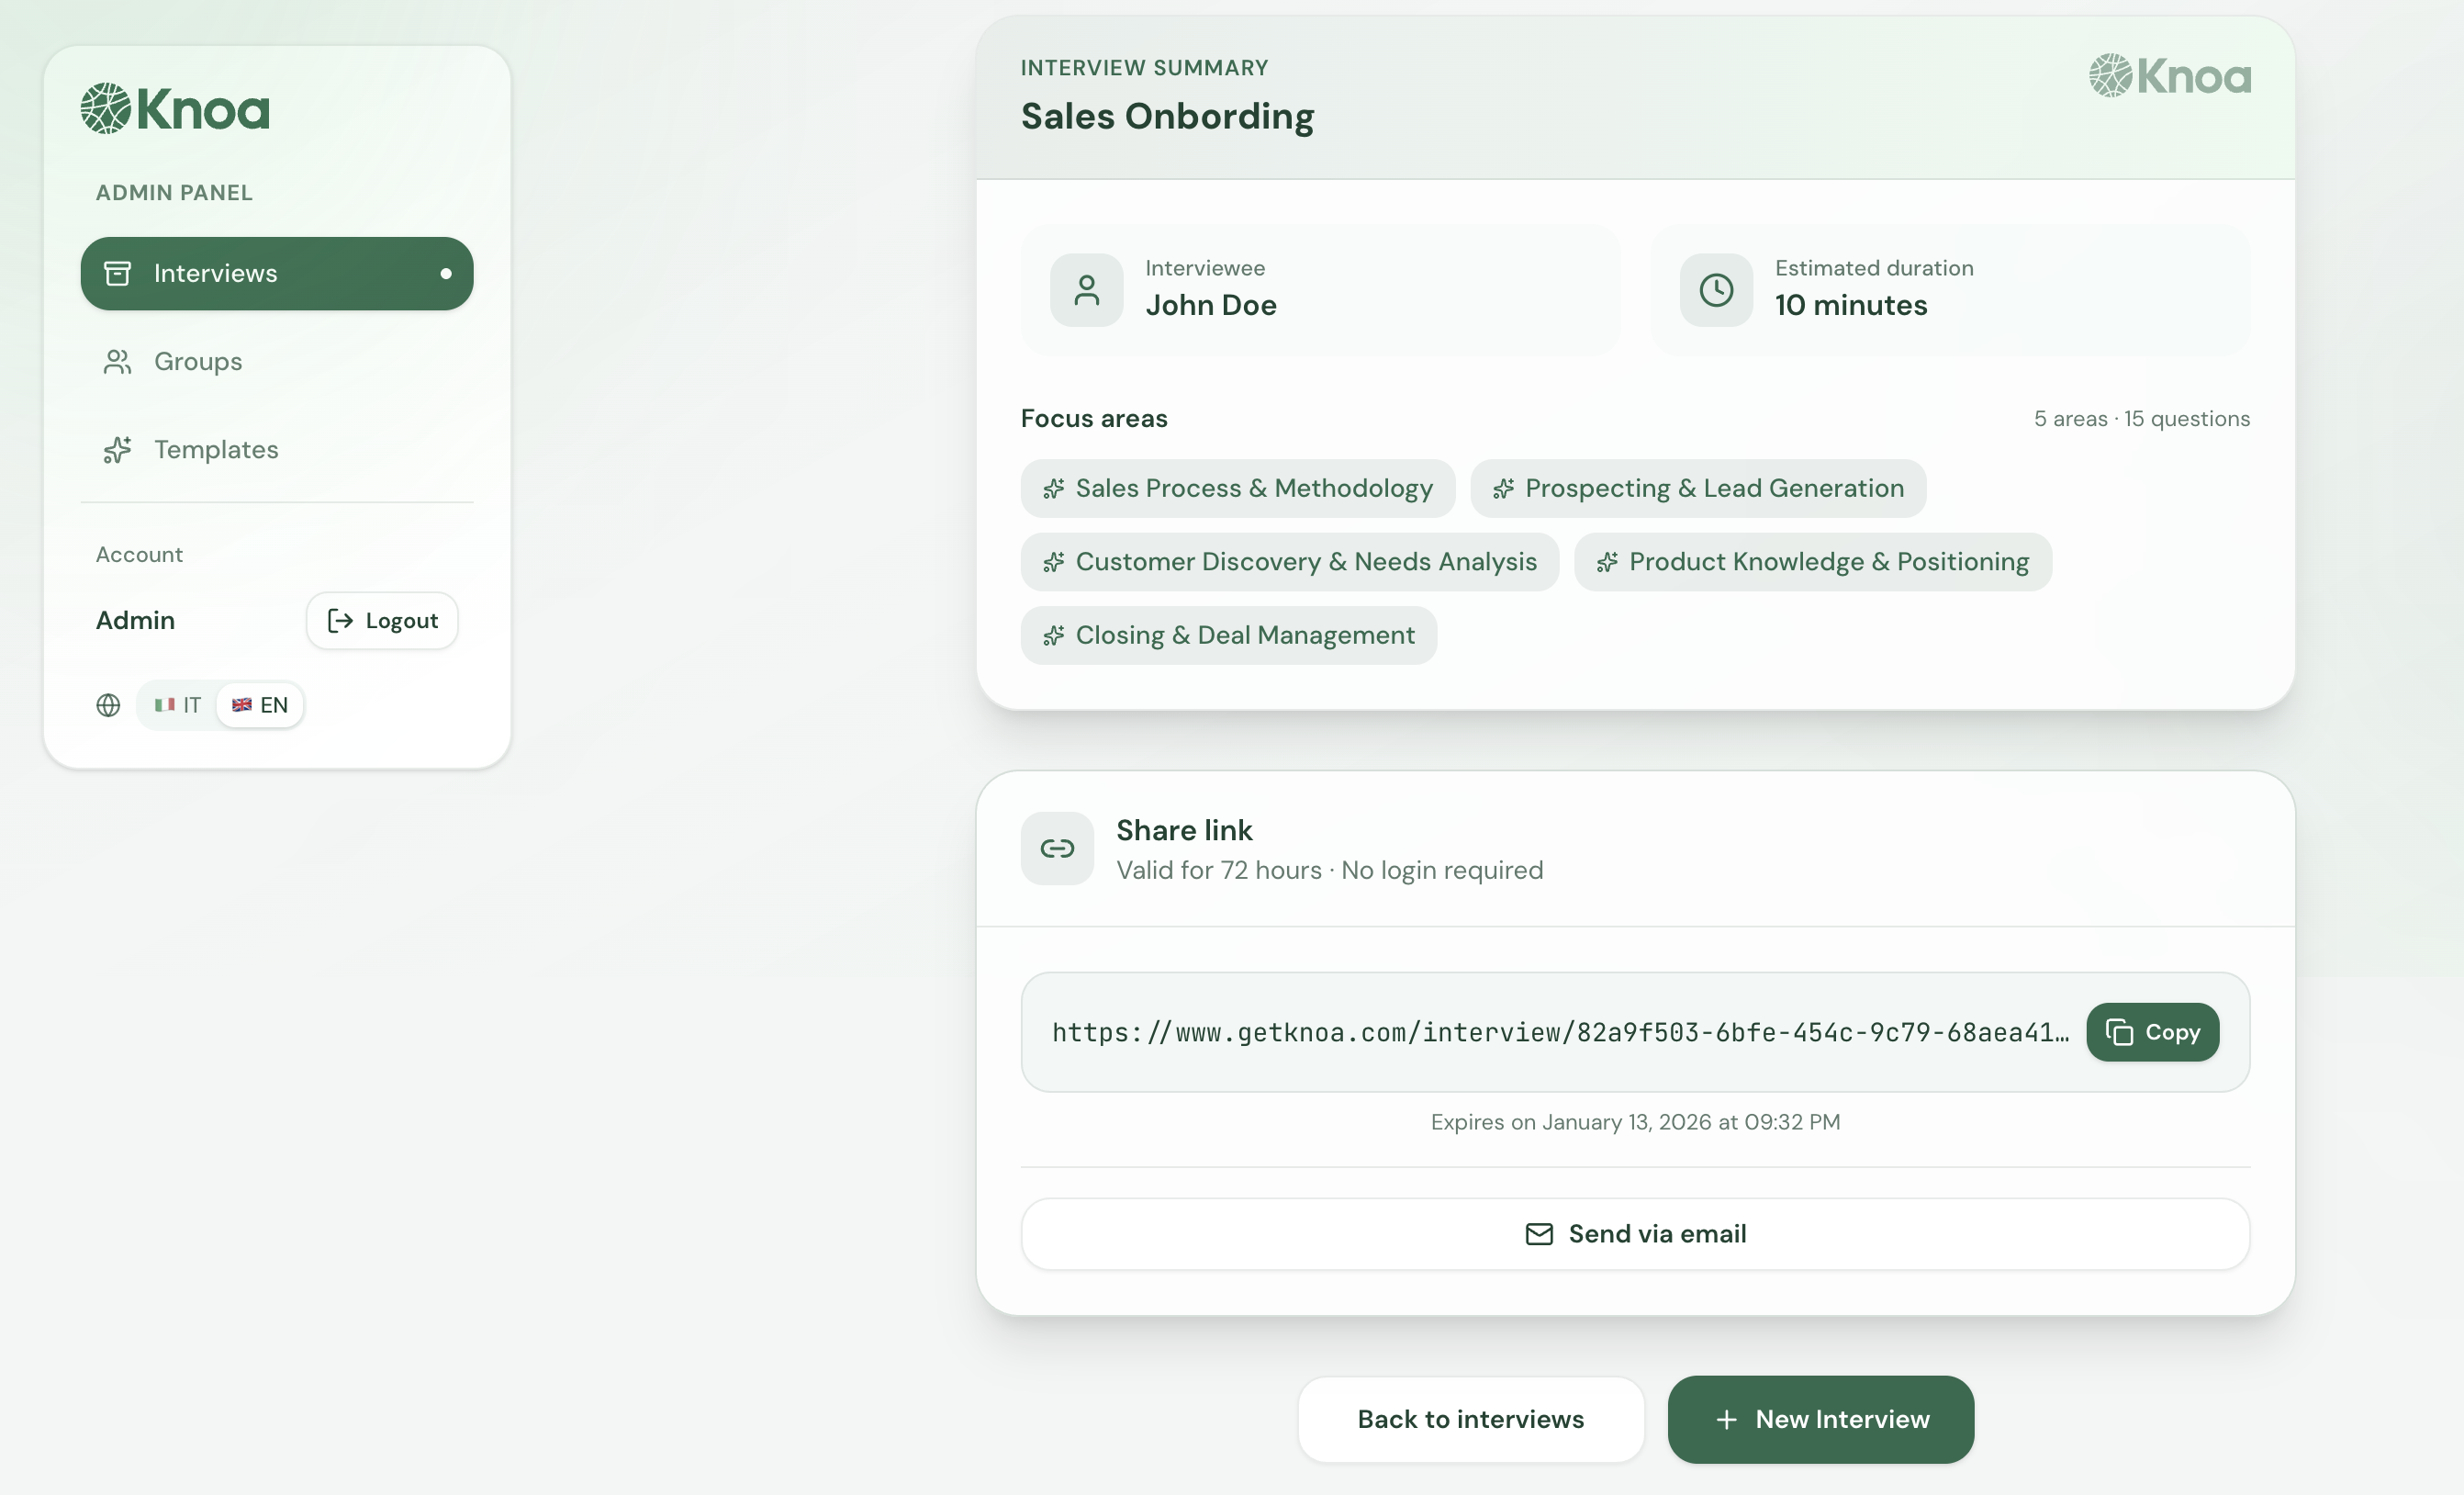Screen dimensions: 2464x1495
Task: Select the Prospecting & Lead Generation chip
Action: (1697, 488)
